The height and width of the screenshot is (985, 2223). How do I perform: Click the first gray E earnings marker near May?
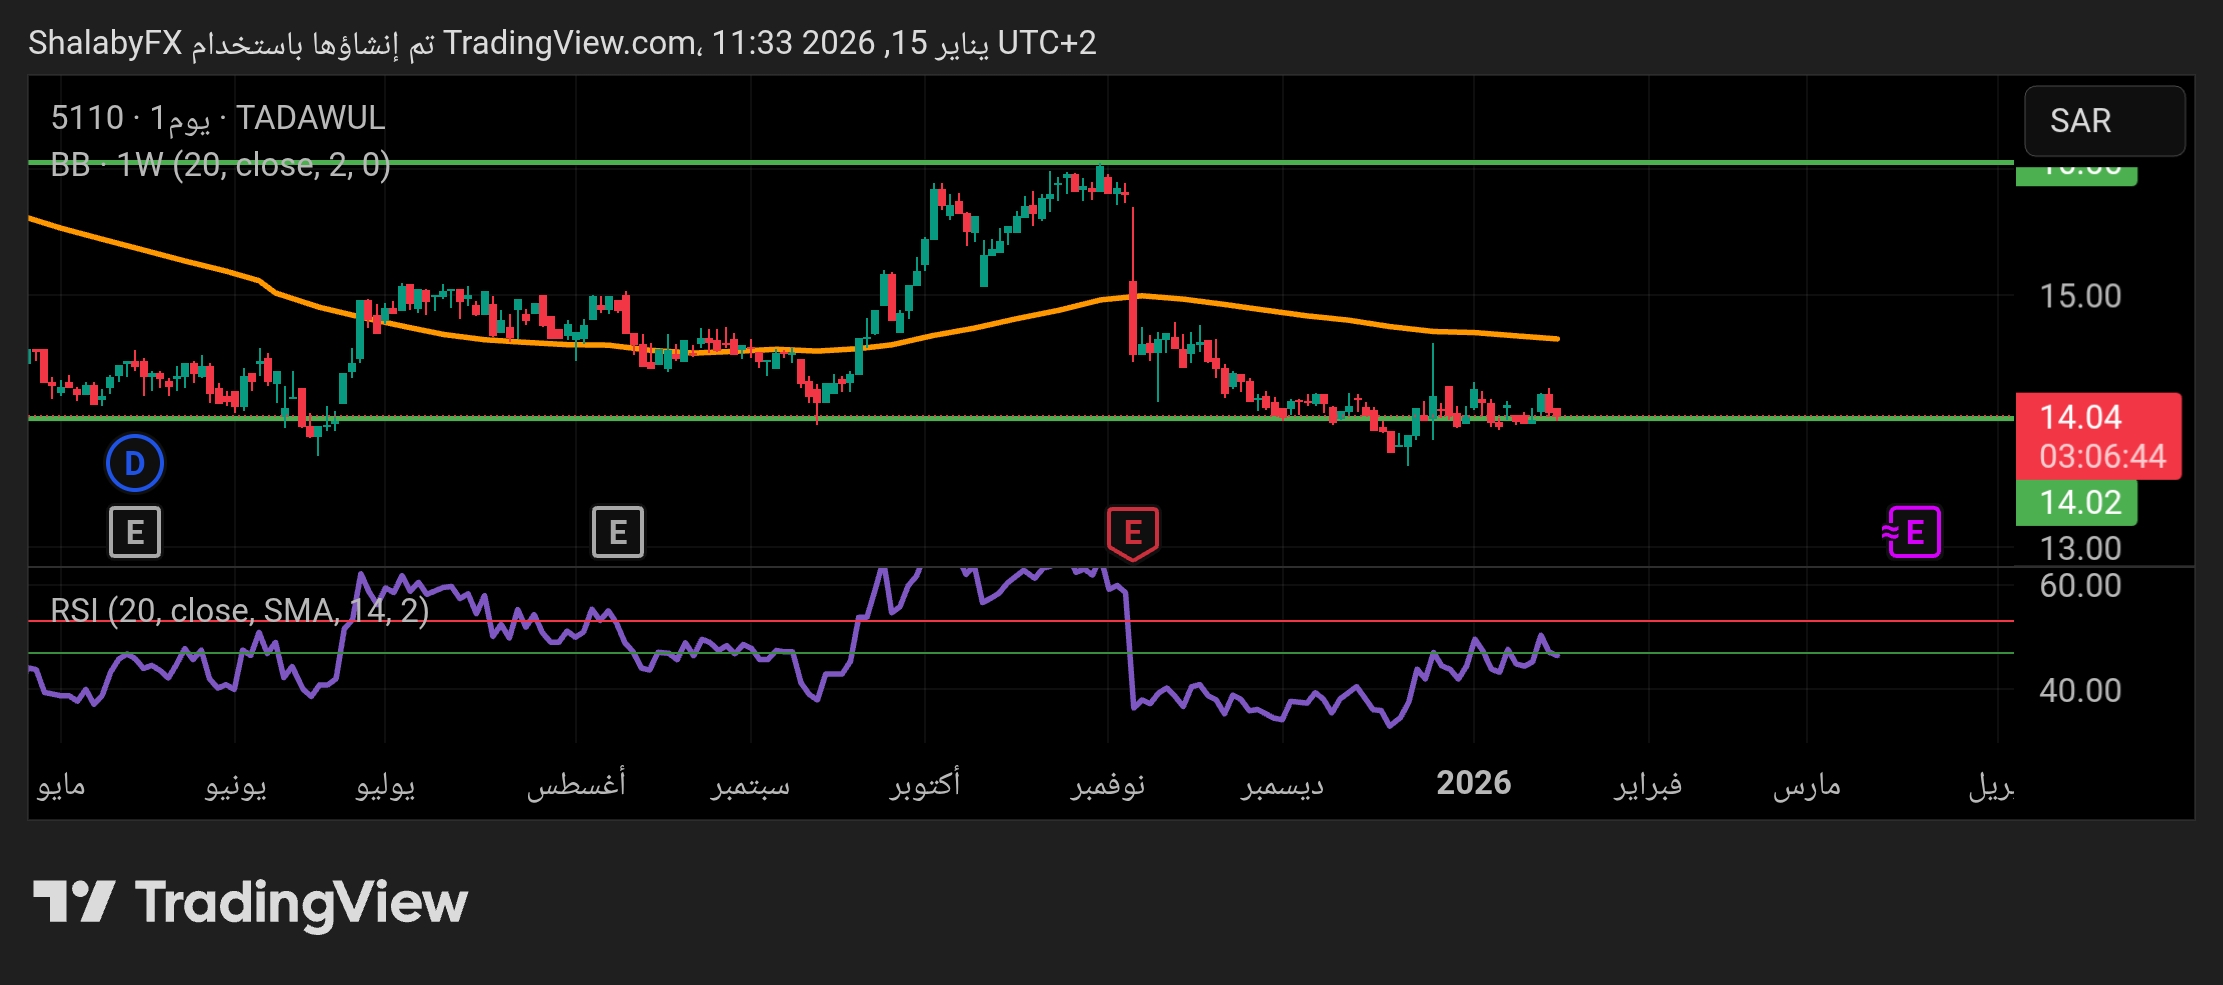pos(134,532)
